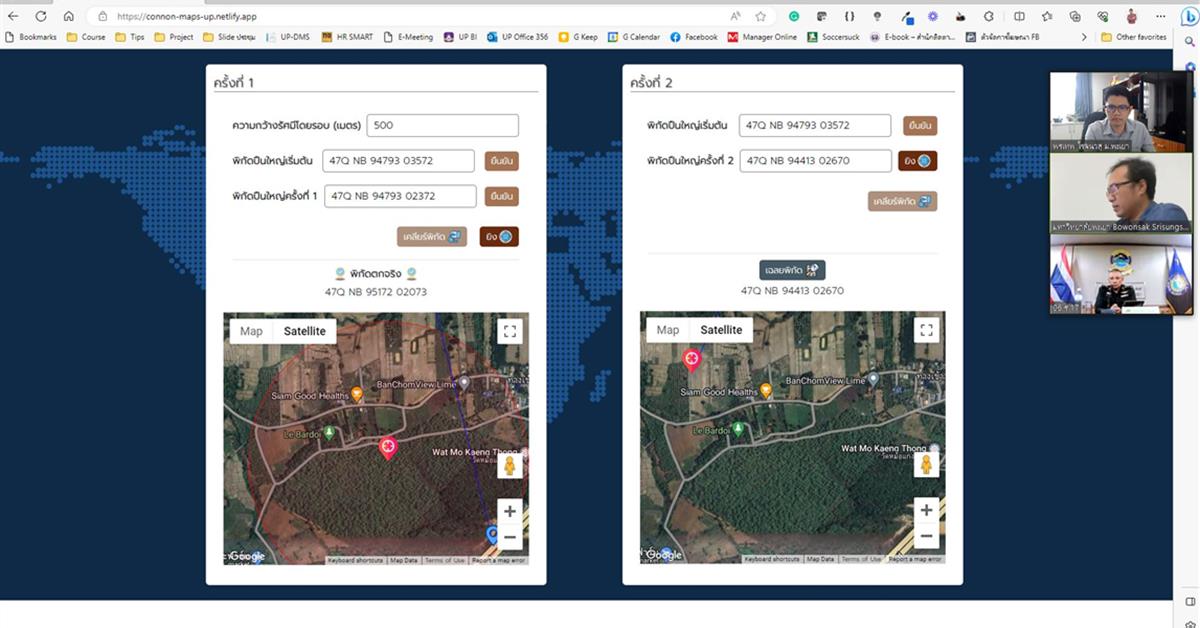Viewport: 1200px width, 628px height.
Task: Open G Calendar bookmark
Action: point(634,37)
